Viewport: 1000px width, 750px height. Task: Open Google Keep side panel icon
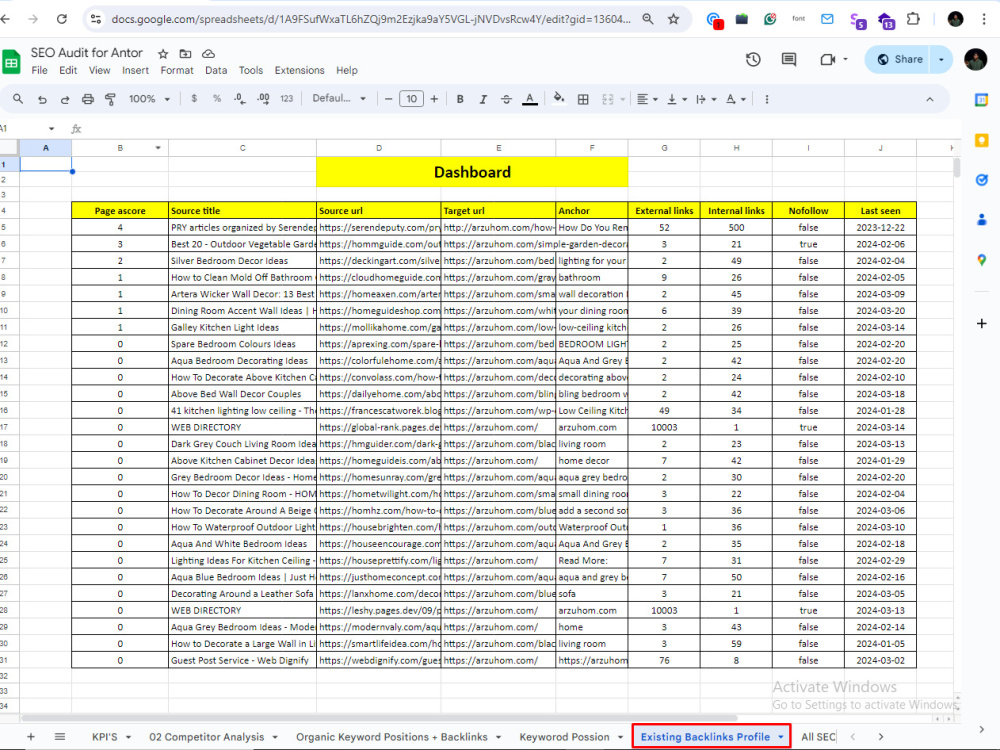pyautogui.click(x=982, y=140)
